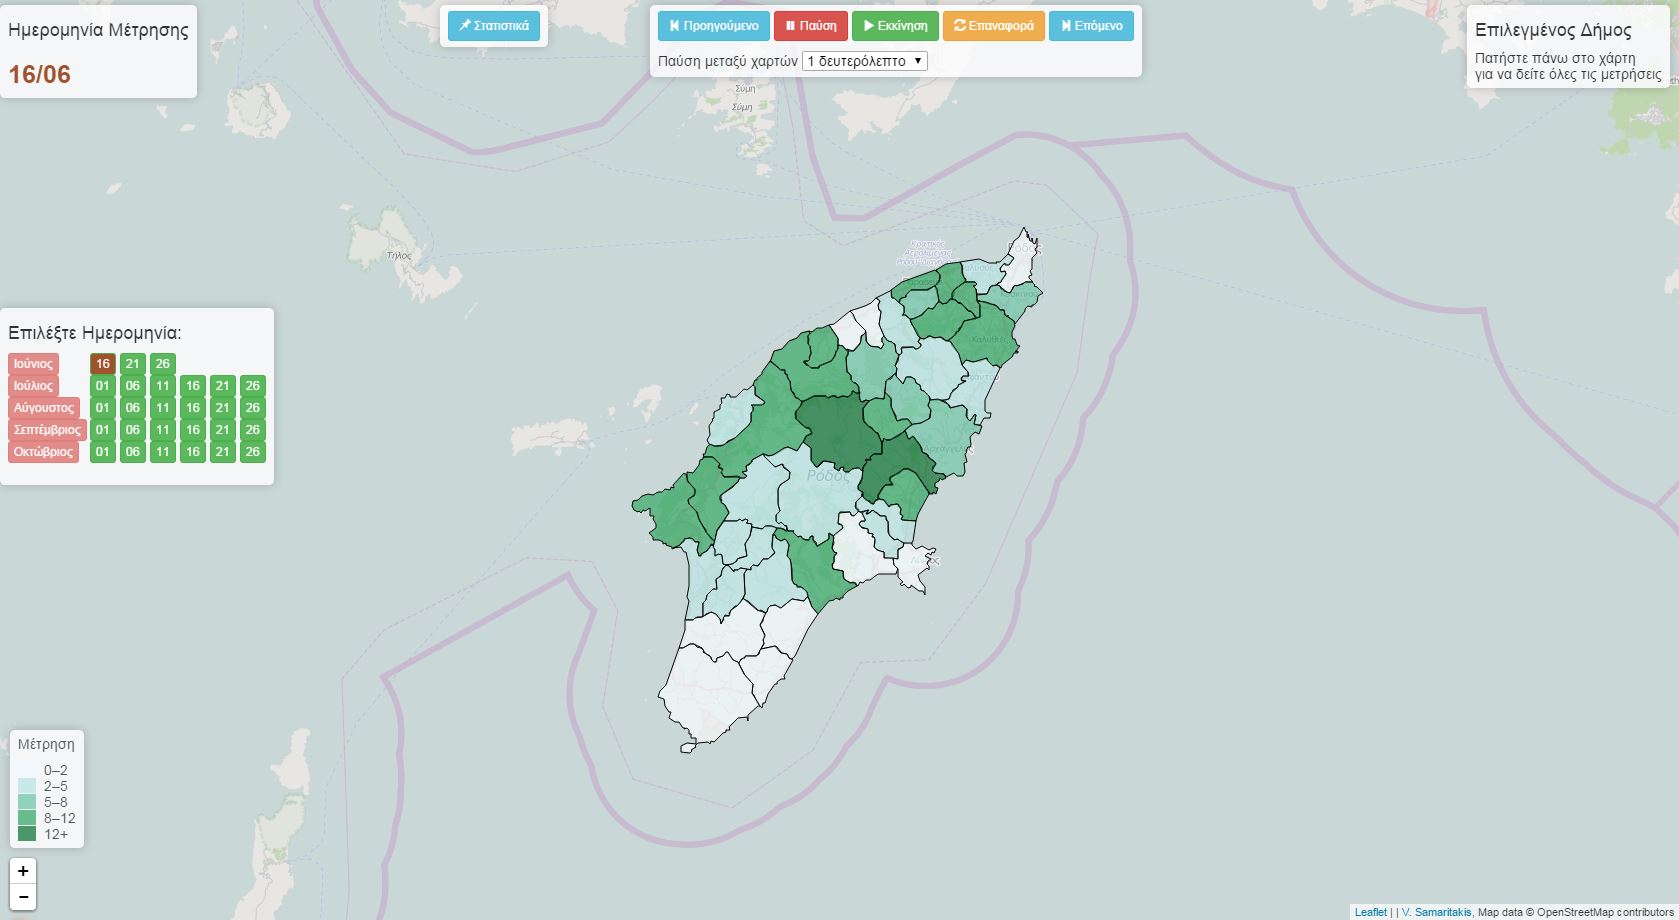Select date 21 in the Σεπτέμβριος row
Image resolution: width=1679 pixels, height=920 pixels.
223,430
